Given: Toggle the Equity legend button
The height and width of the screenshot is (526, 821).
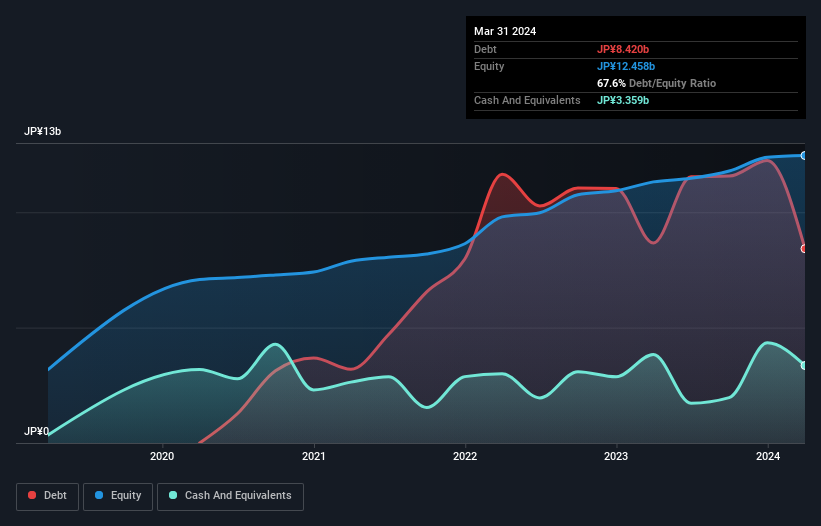Looking at the screenshot, I should tap(118, 496).
